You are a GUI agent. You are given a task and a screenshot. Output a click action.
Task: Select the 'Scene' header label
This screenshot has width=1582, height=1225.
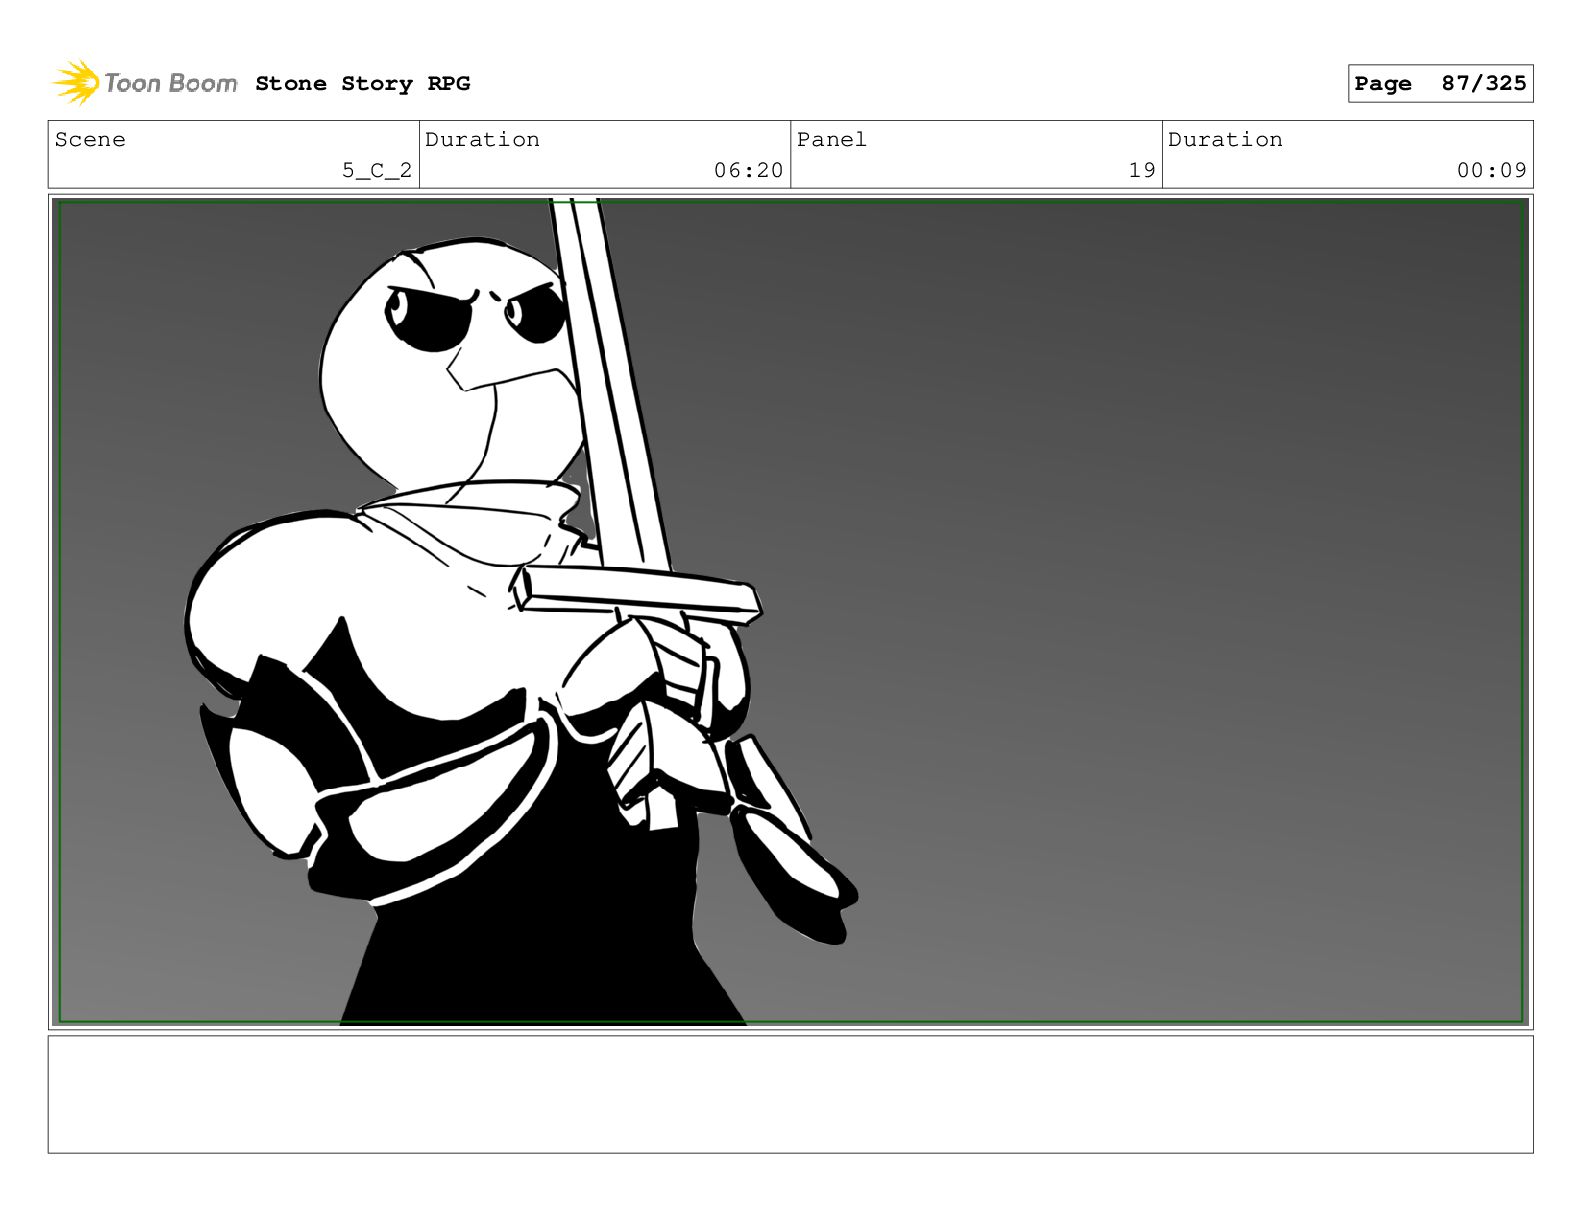(90, 140)
